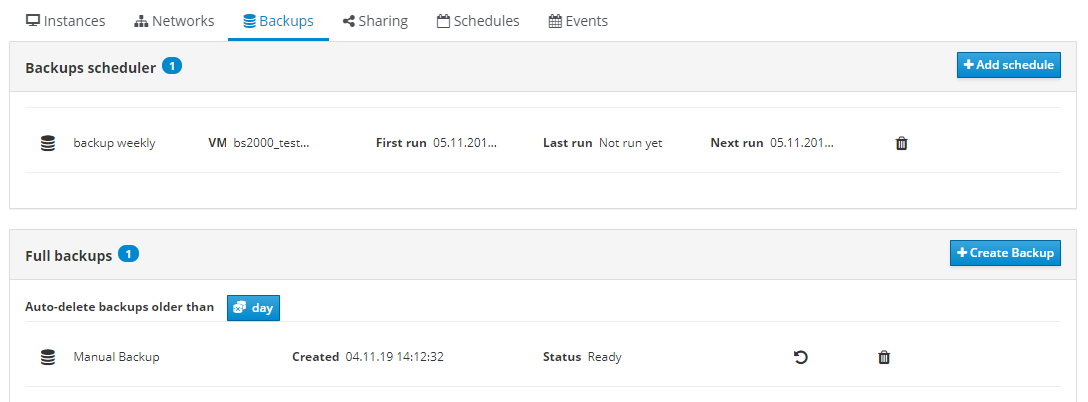Open the Schedules tab
Image resolution: width=1088 pixels, height=402 pixels.
pyautogui.click(x=478, y=21)
